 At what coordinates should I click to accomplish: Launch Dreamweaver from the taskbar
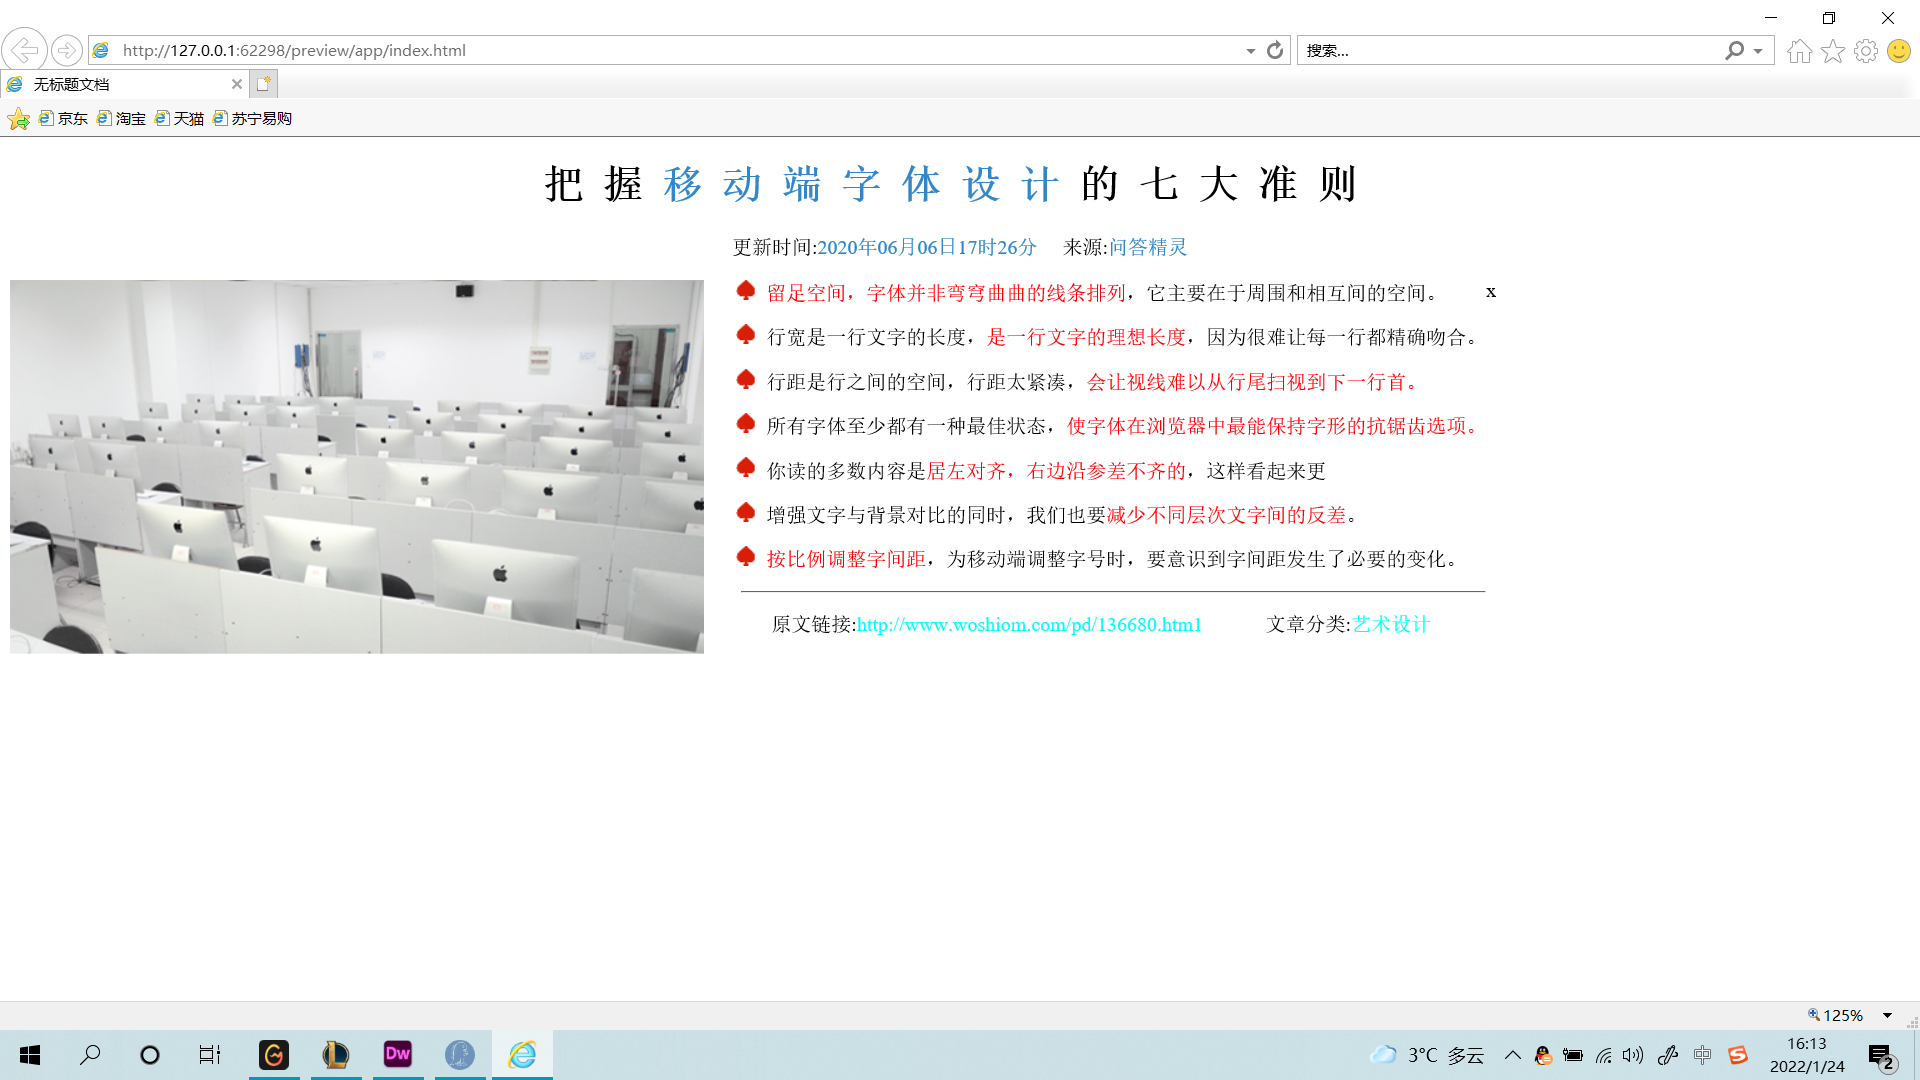click(x=398, y=1055)
